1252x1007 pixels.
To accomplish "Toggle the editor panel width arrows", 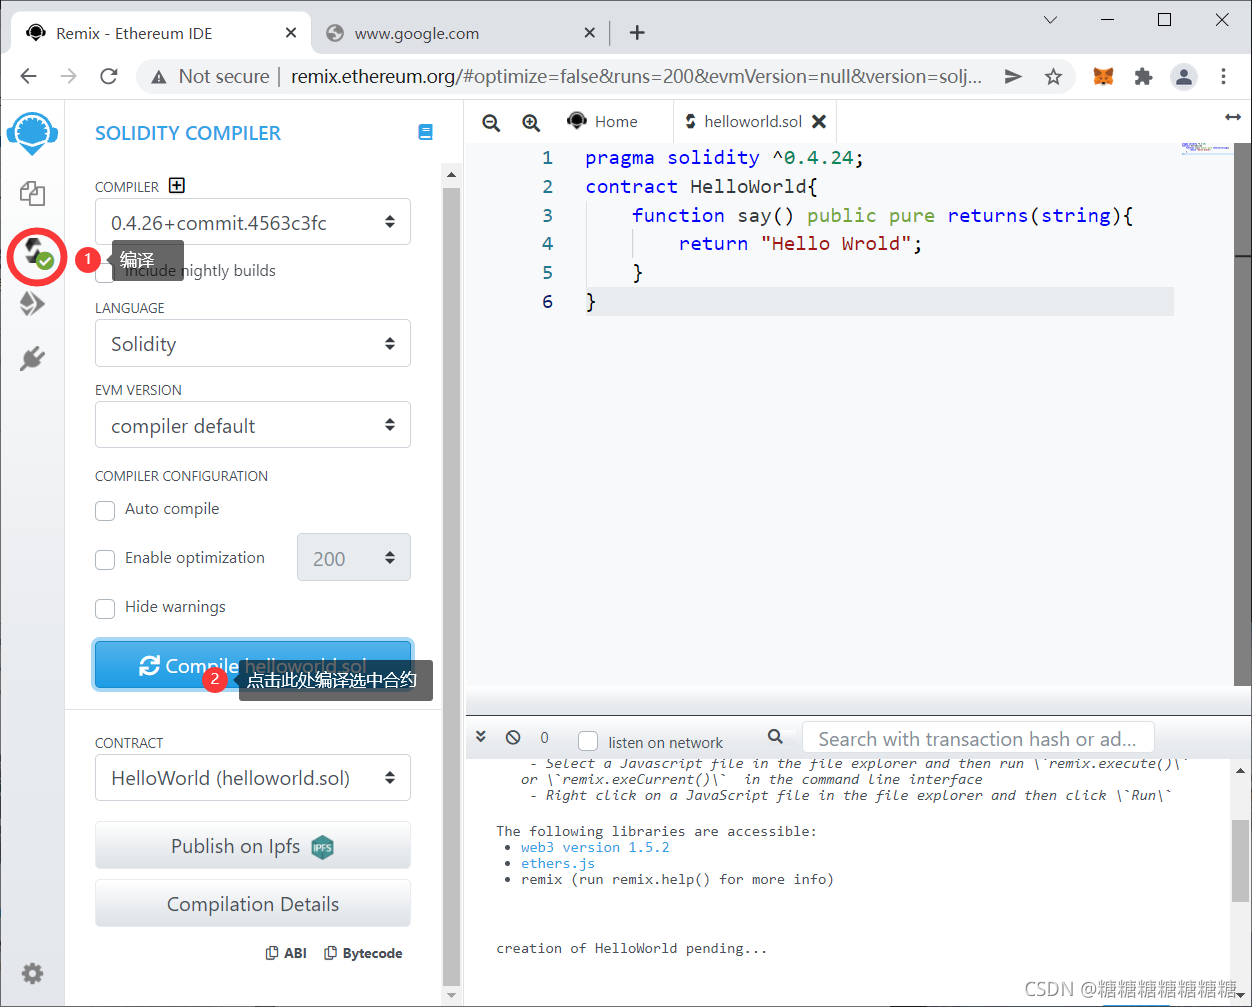I will (1233, 117).
